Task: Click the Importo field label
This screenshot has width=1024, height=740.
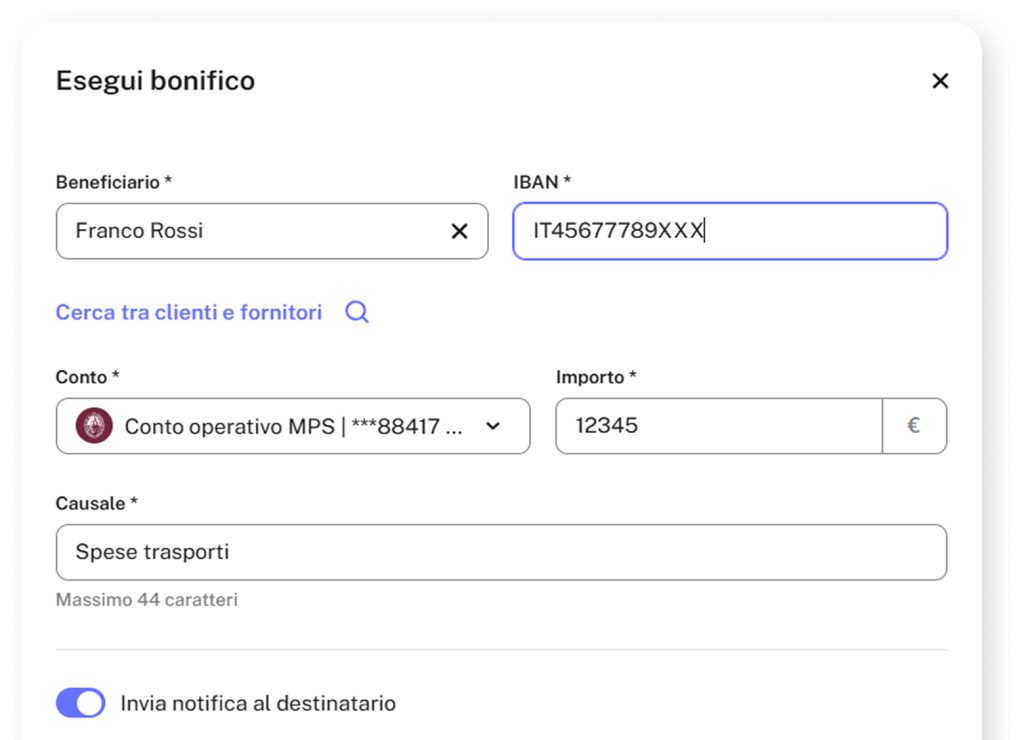Action: (x=596, y=378)
